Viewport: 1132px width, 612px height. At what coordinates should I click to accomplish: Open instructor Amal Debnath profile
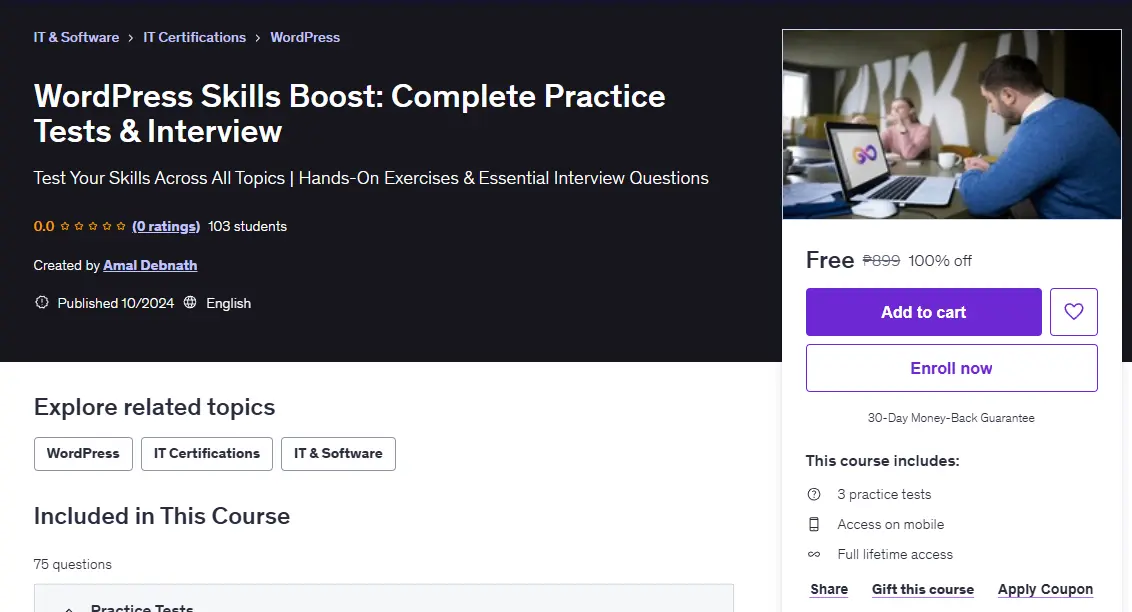pos(150,266)
